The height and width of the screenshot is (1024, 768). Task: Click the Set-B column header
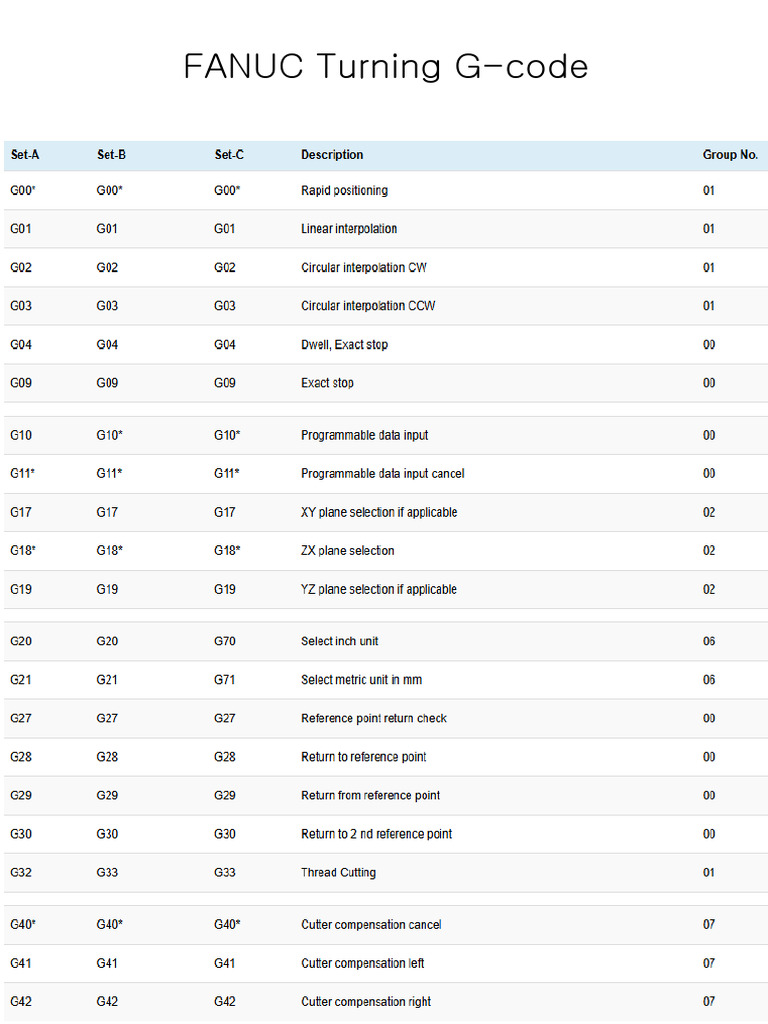click(111, 155)
